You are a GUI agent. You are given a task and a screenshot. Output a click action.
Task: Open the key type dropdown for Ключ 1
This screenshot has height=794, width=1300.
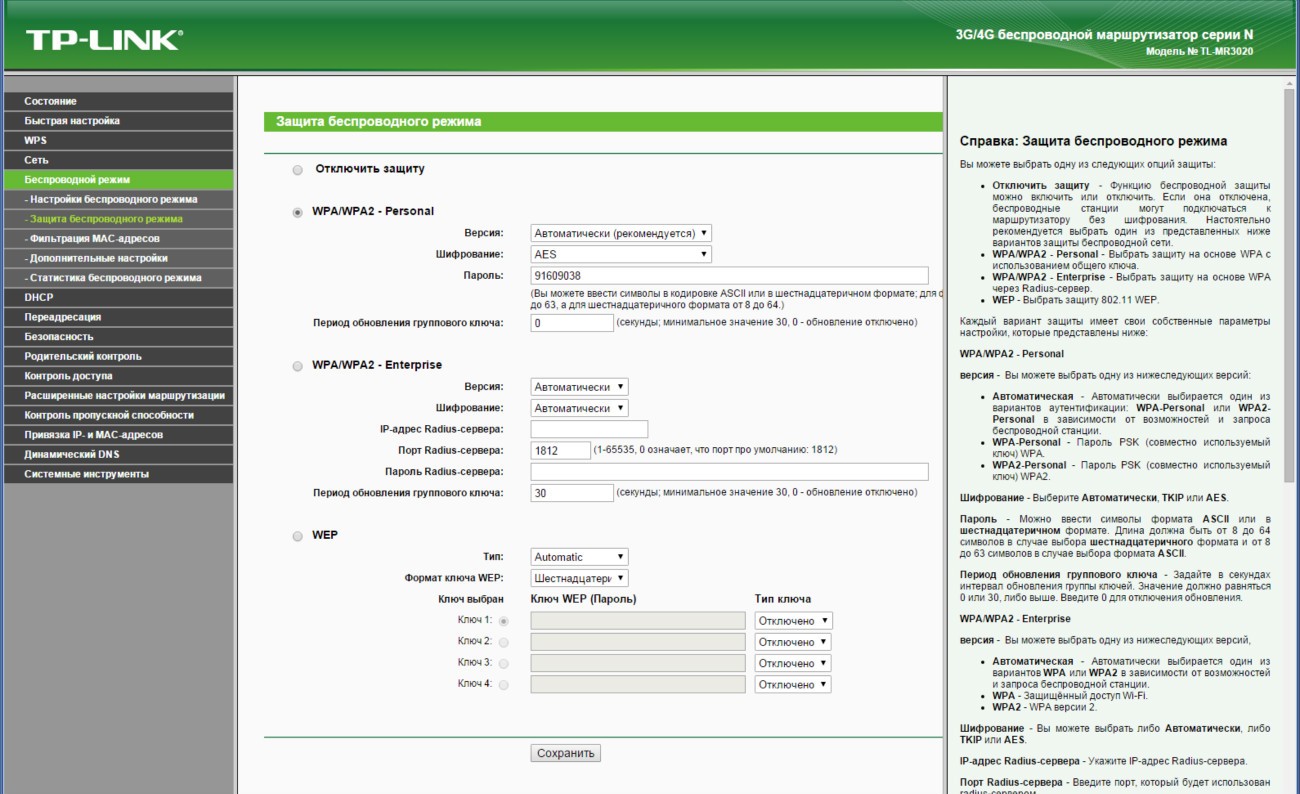click(793, 621)
